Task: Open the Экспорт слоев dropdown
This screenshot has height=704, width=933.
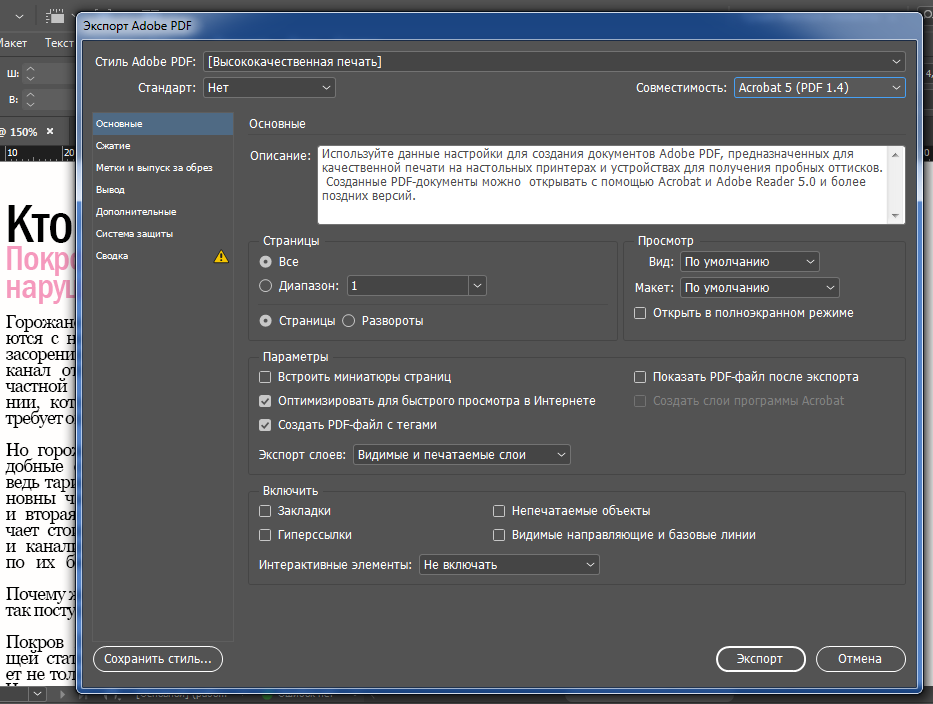Action: [x=462, y=455]
